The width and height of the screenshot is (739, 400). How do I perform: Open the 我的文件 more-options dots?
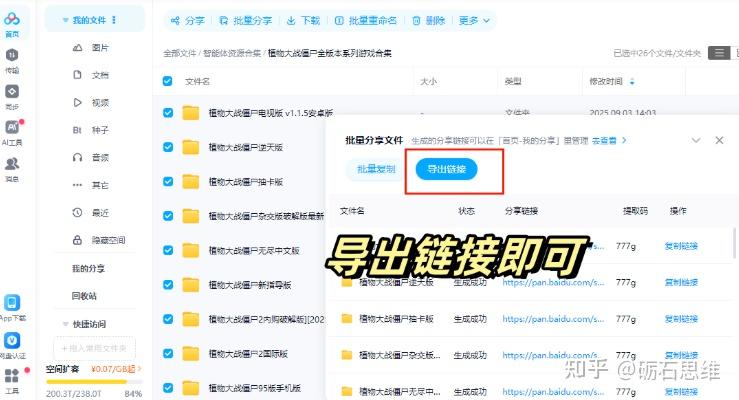click(114, 20)
